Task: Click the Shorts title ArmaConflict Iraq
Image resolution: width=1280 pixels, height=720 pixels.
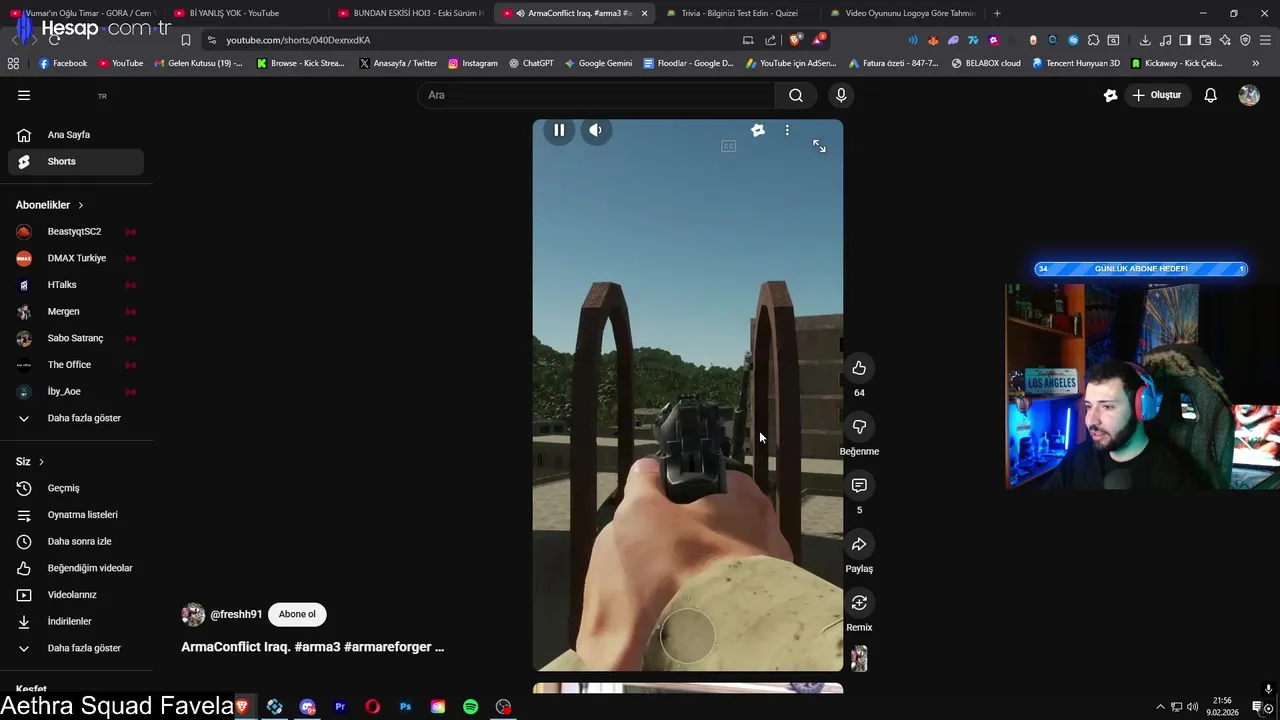Action: click(312, 647)
